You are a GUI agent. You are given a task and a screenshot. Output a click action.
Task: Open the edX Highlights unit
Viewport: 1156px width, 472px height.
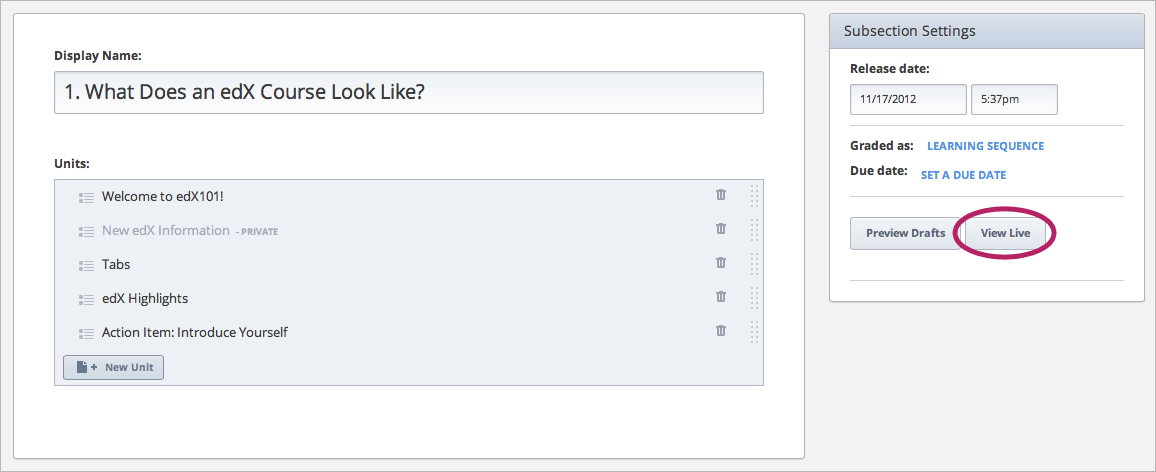click(x=145, y=299)
